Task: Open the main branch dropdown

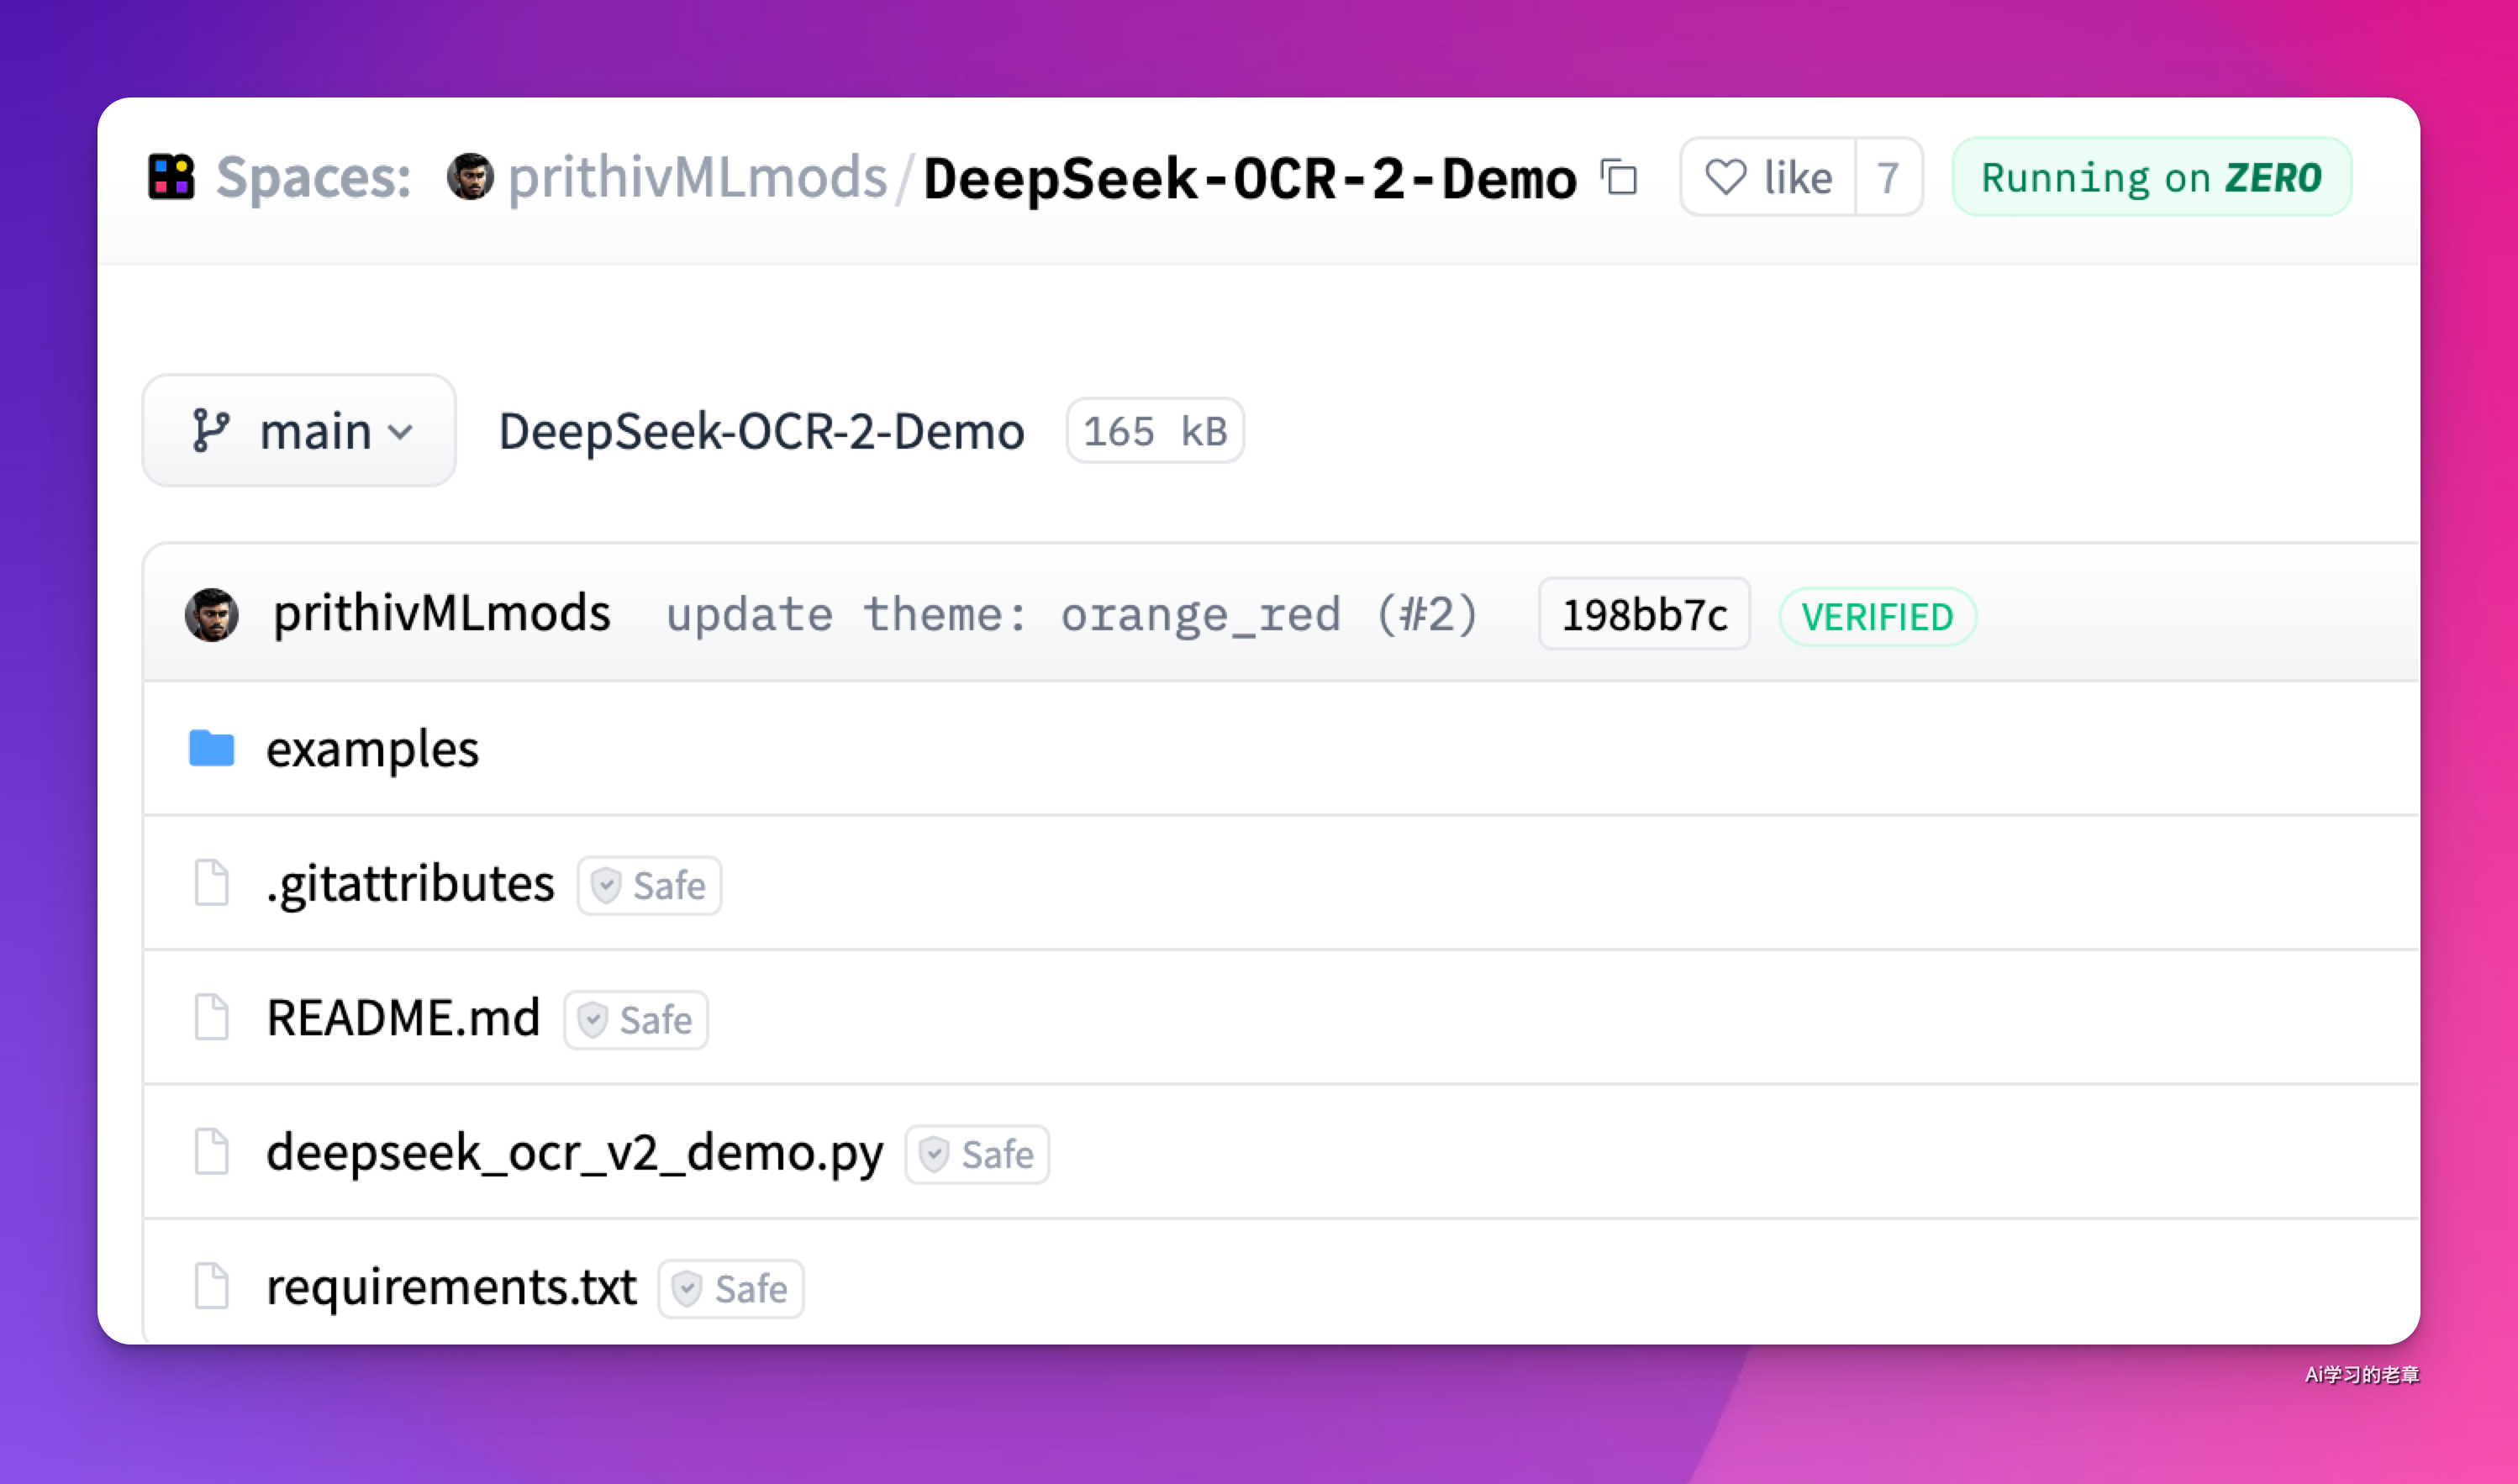Action: tap(299, 431)
